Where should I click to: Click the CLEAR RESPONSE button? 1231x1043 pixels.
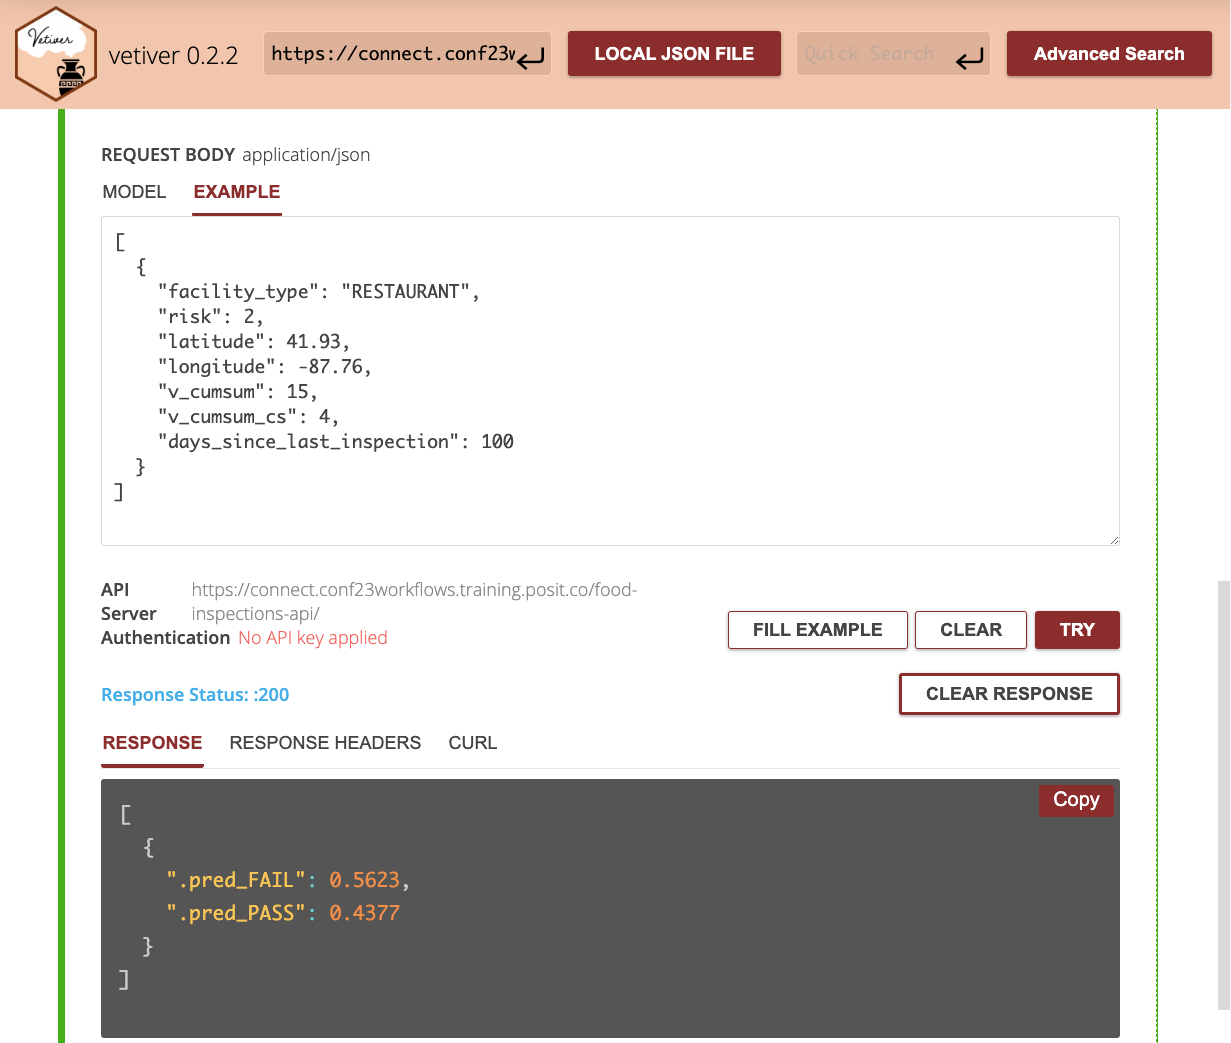point(1008,694)
